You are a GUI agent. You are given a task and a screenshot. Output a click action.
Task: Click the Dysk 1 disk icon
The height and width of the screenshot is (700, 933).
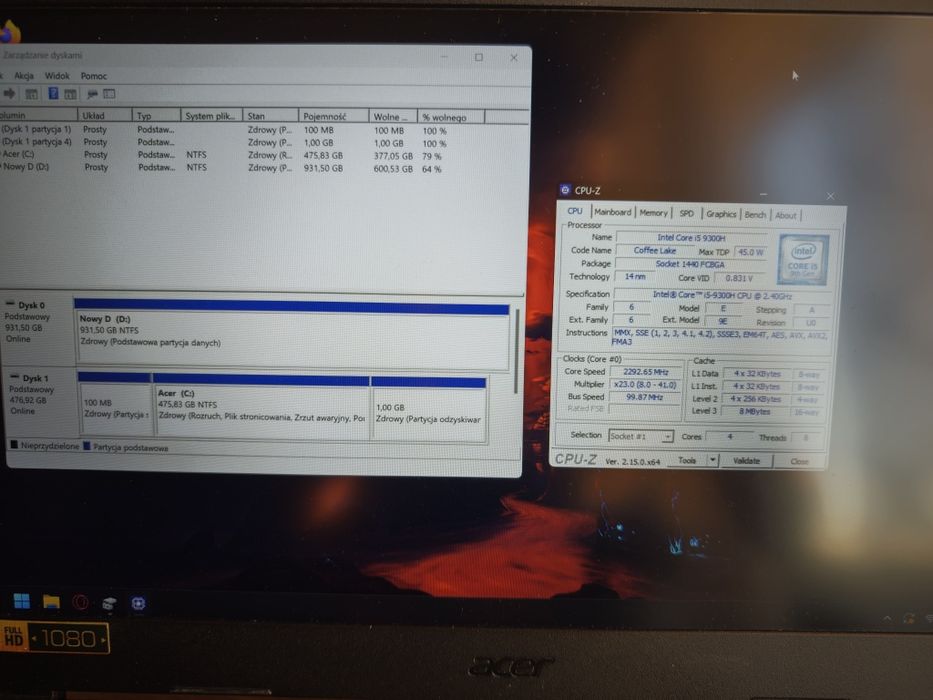click(14, 377)
